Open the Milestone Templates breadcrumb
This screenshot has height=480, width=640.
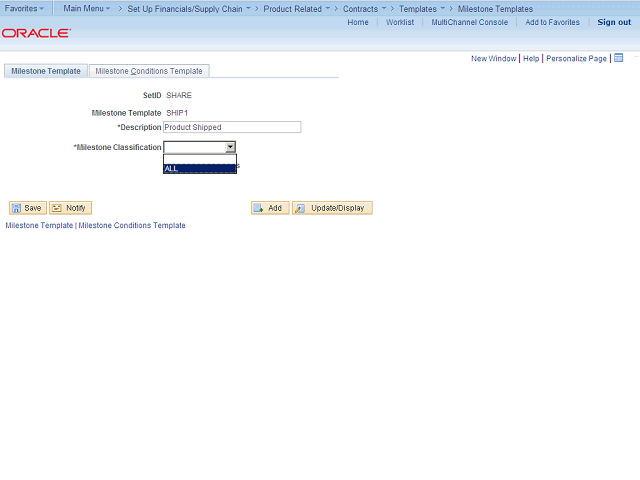(x=495, y=9)
